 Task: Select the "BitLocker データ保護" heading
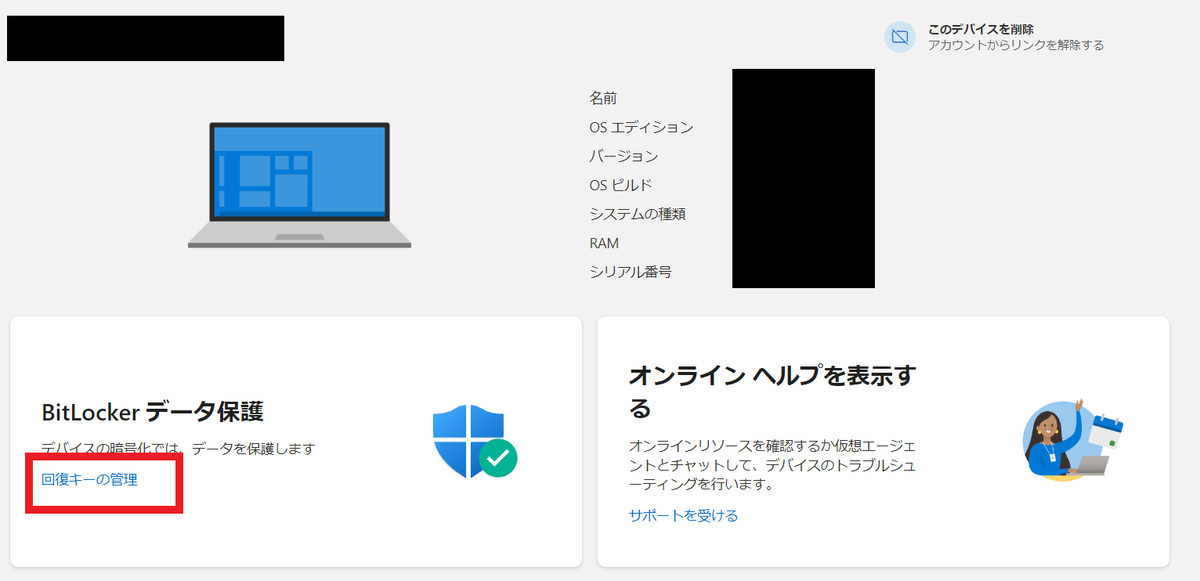(152, 412)
